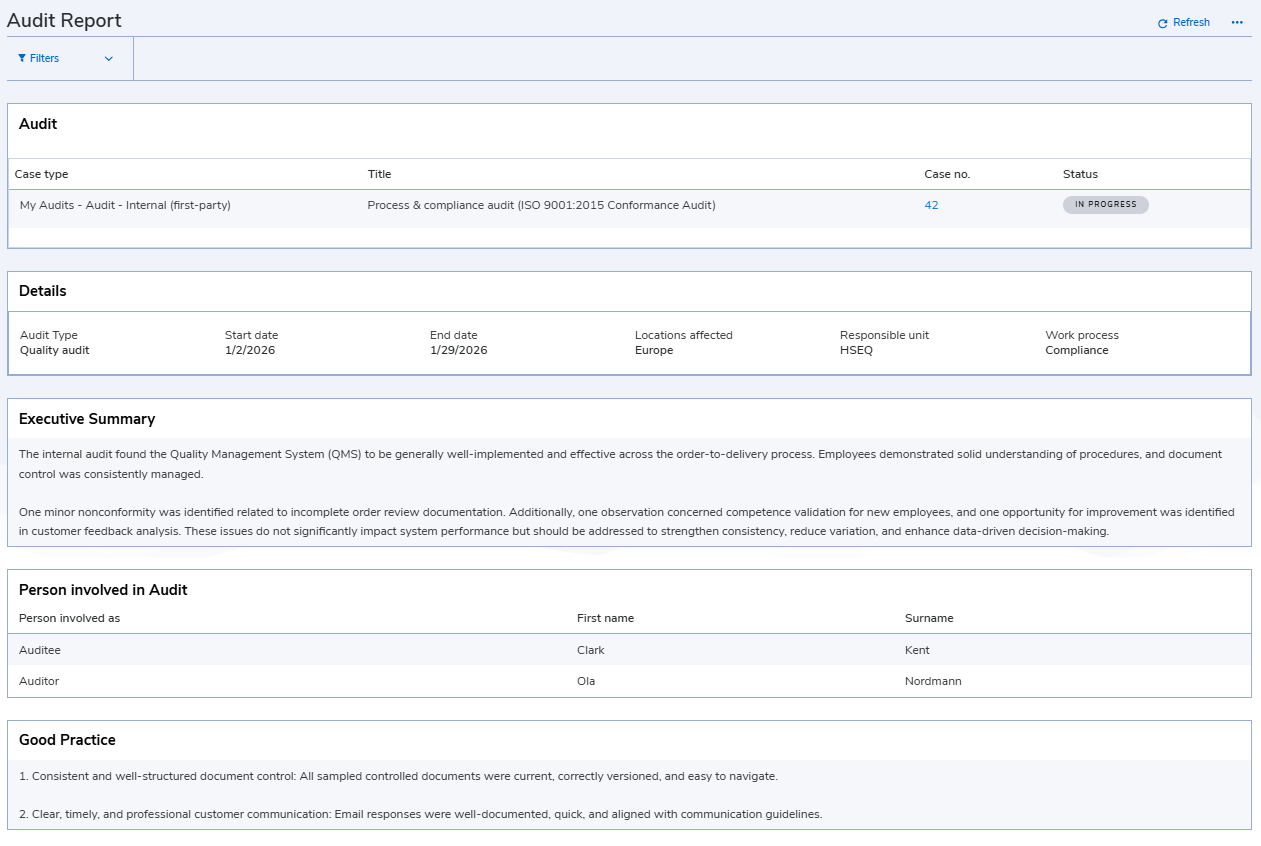Viewport: 1261px width, 846px height.
Task: Click the circular refresh arrow icon
Action: [1162, 22]
